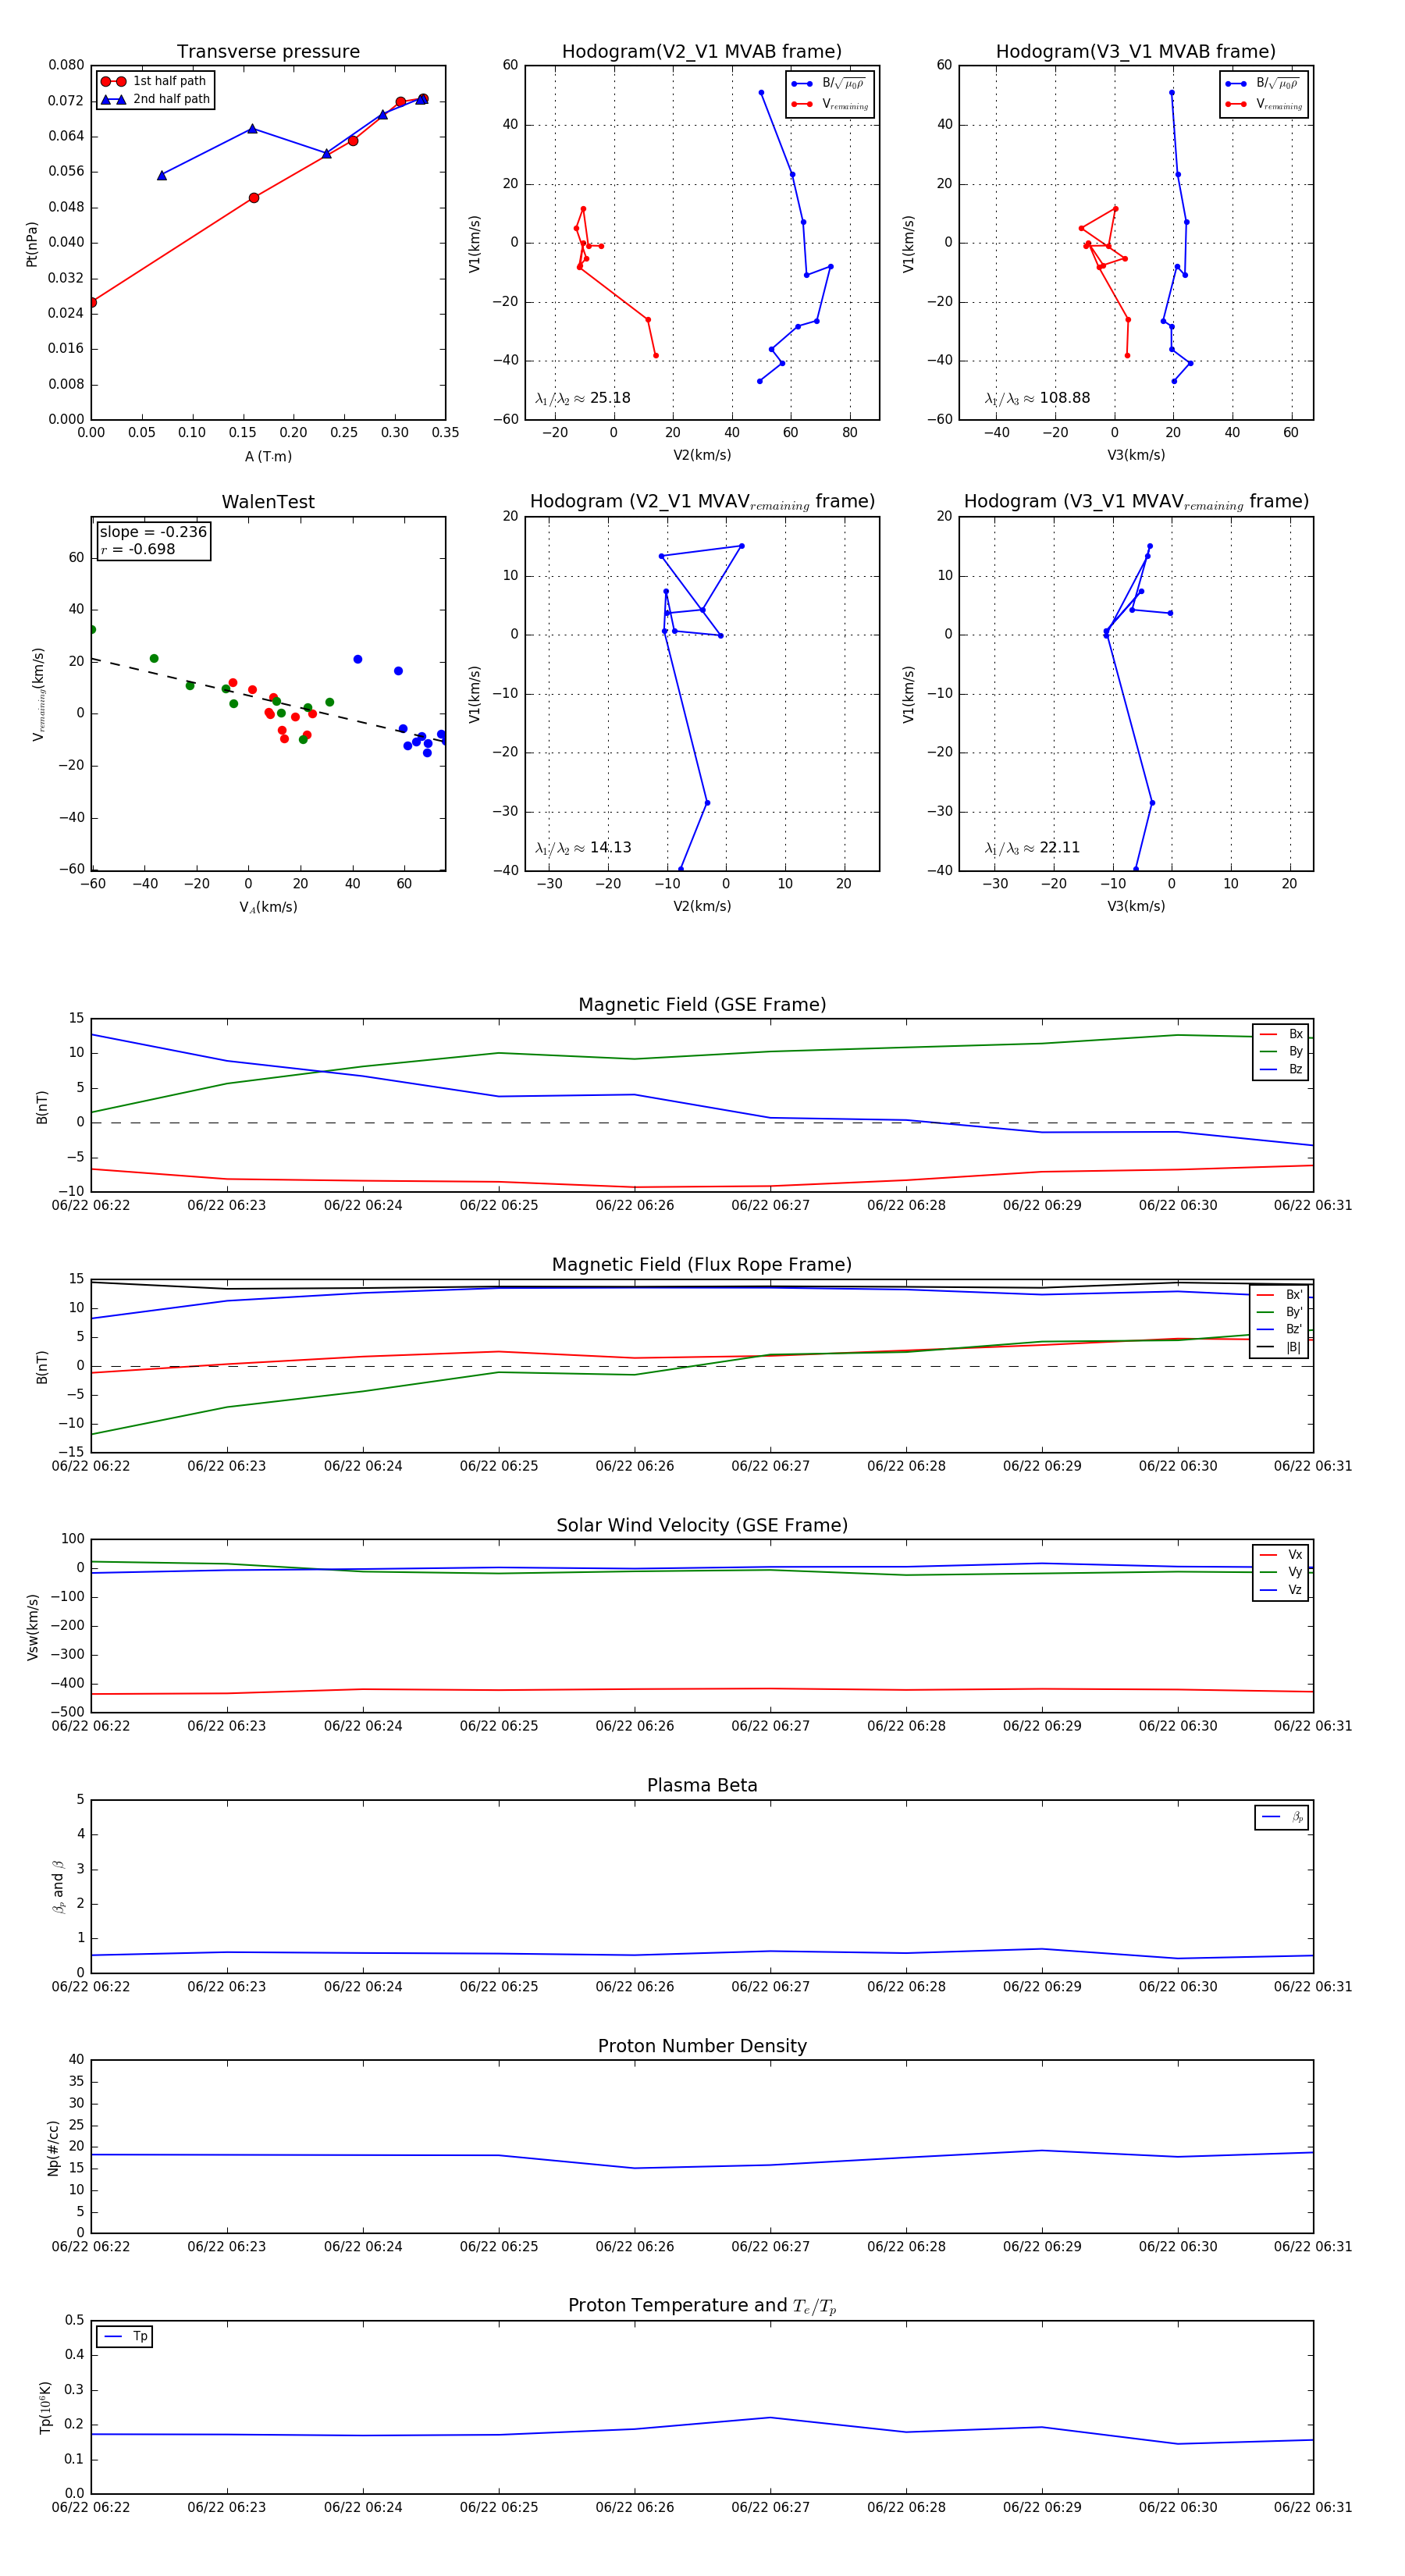The height and width of the screenshot is (2576, 1405).
Task: Click the 'WalenTest' plot title
Action: [x=268, y=502]
